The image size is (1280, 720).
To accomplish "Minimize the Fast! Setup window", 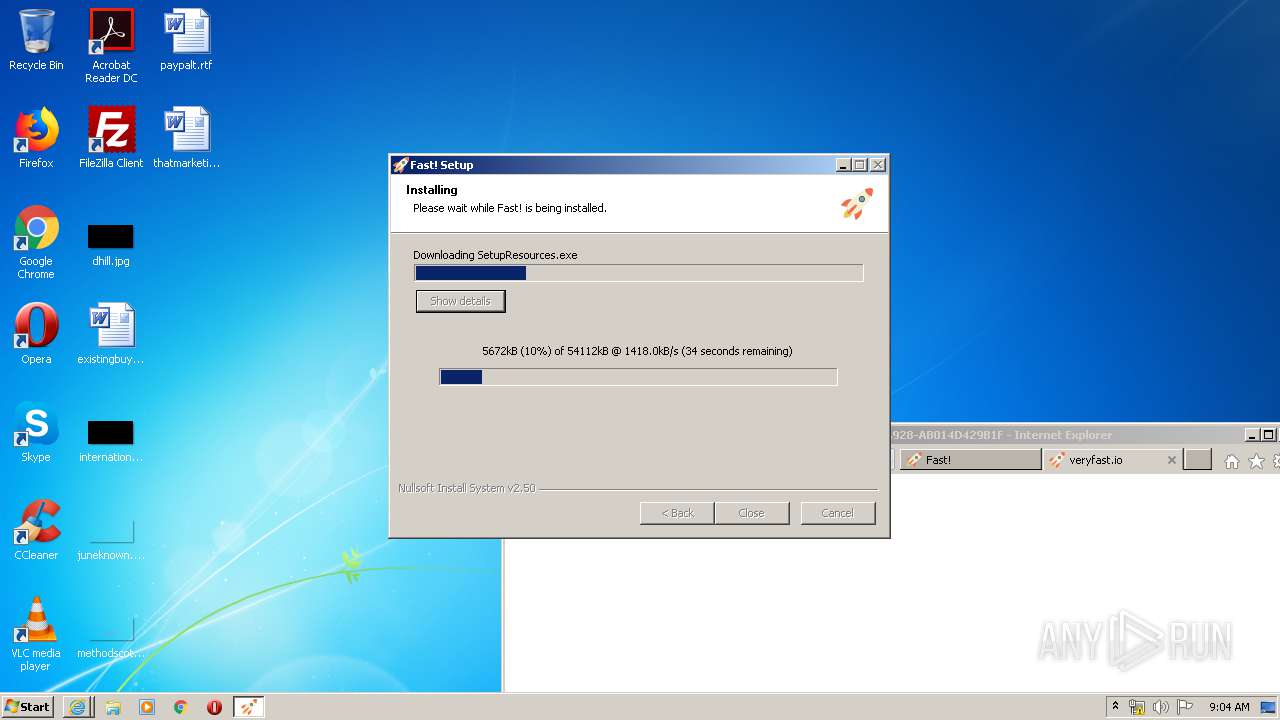I will (843, 165).
